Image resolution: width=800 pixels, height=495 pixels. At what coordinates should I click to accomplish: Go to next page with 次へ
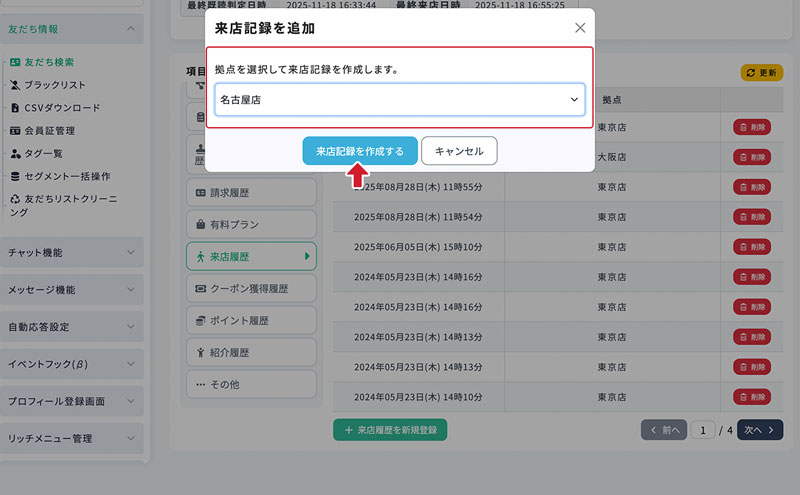pyautogui.click(x=760, y=430)
